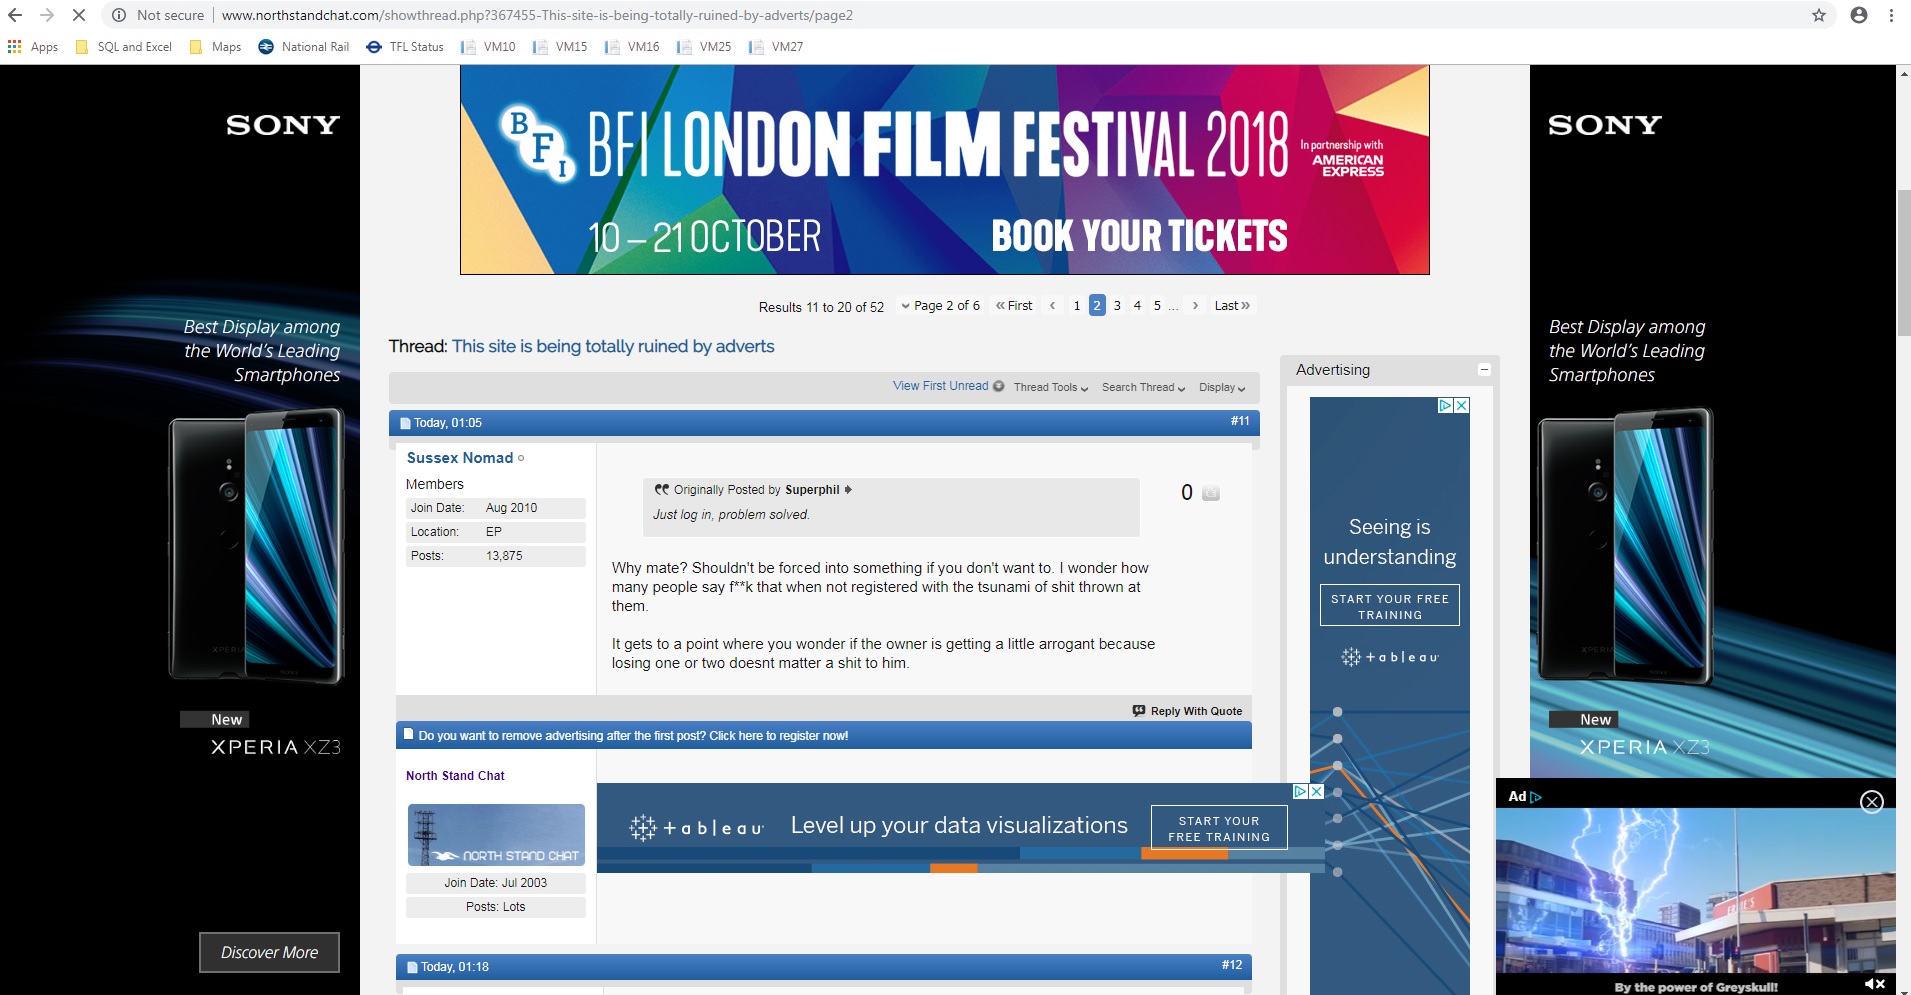Open Page 2 of 6 dropdown
Viewport: 1911px width, 995px height.
(940, 306)
